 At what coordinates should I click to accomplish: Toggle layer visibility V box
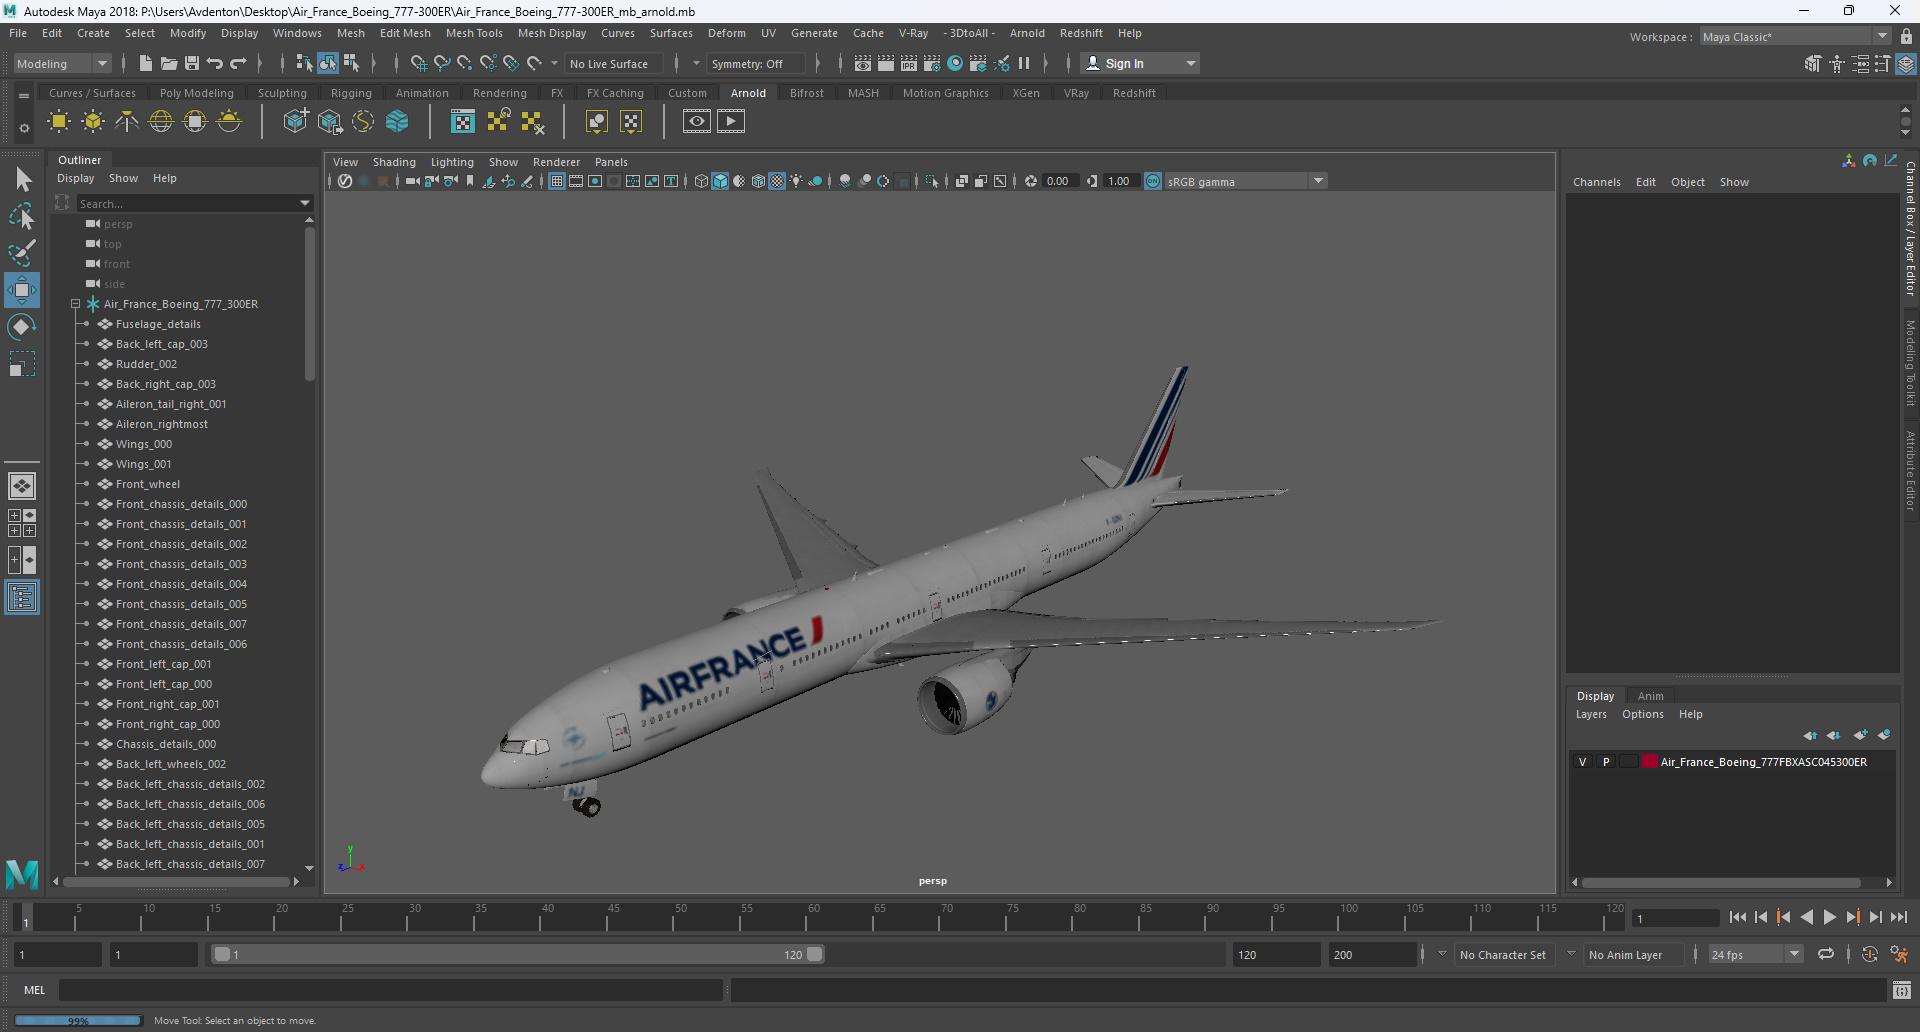(1582, 762)
